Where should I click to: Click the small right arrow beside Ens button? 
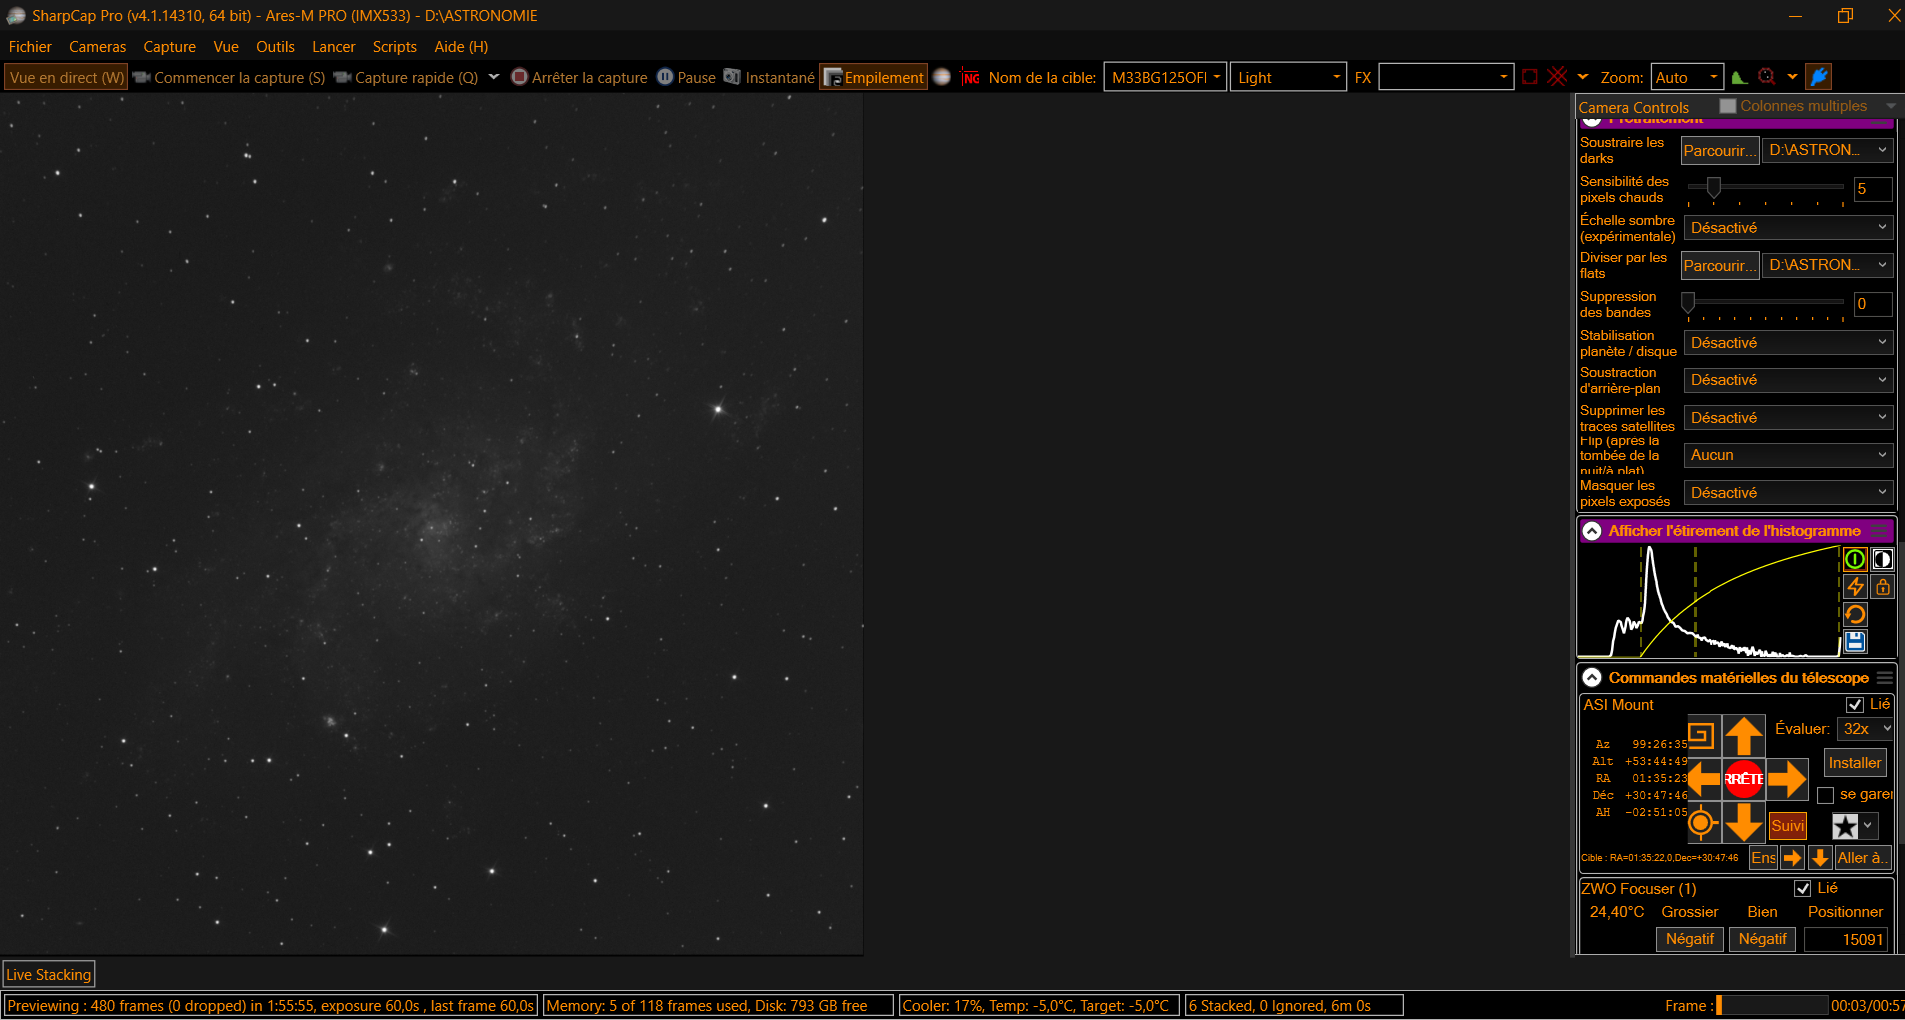(1792, 858)
